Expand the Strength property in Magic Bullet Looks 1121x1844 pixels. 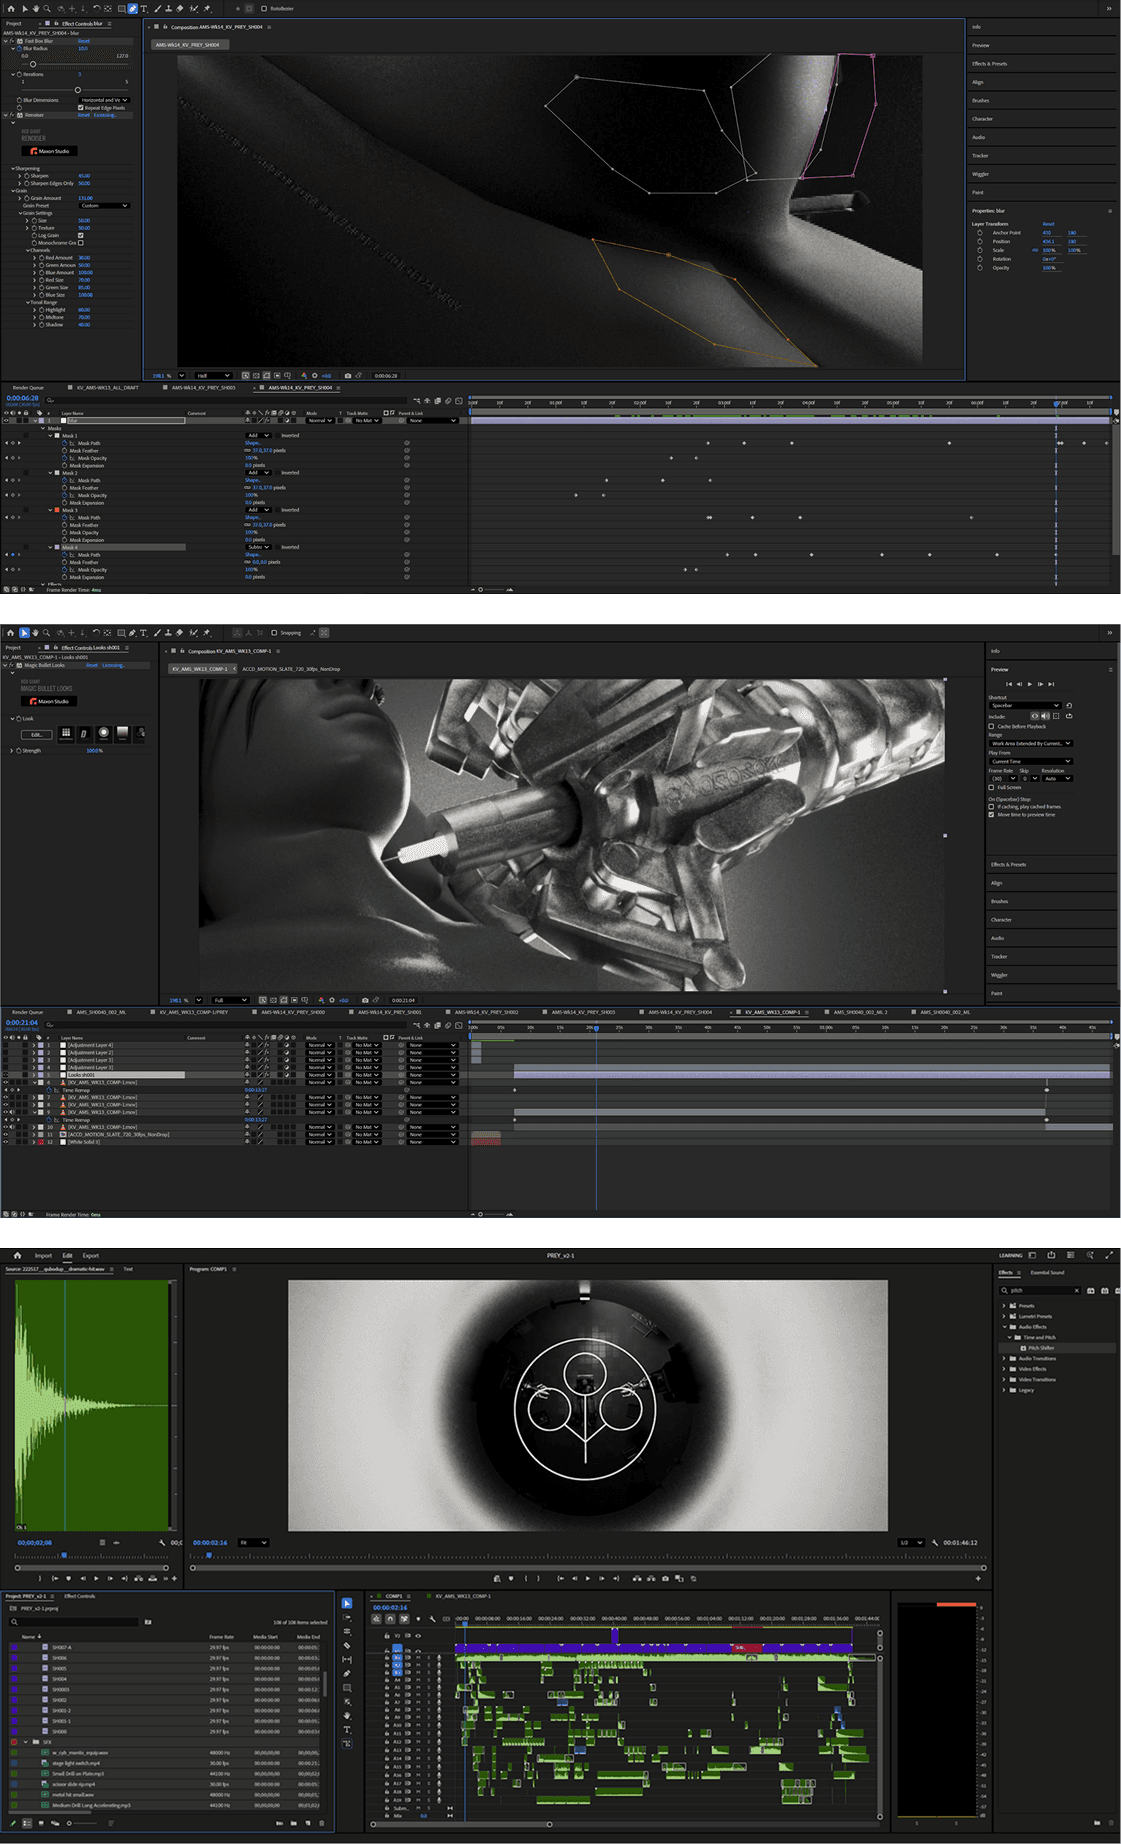12,750
